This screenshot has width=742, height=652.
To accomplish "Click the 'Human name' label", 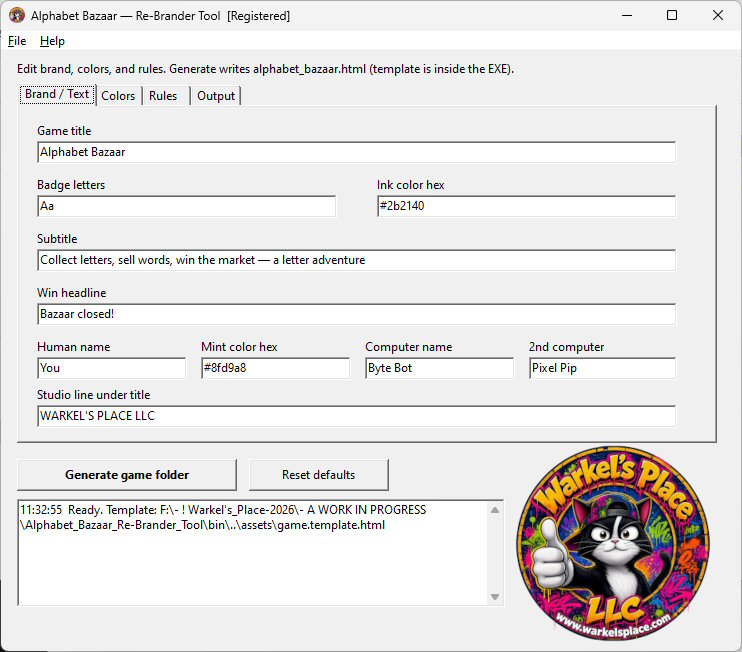I will 73,347.
